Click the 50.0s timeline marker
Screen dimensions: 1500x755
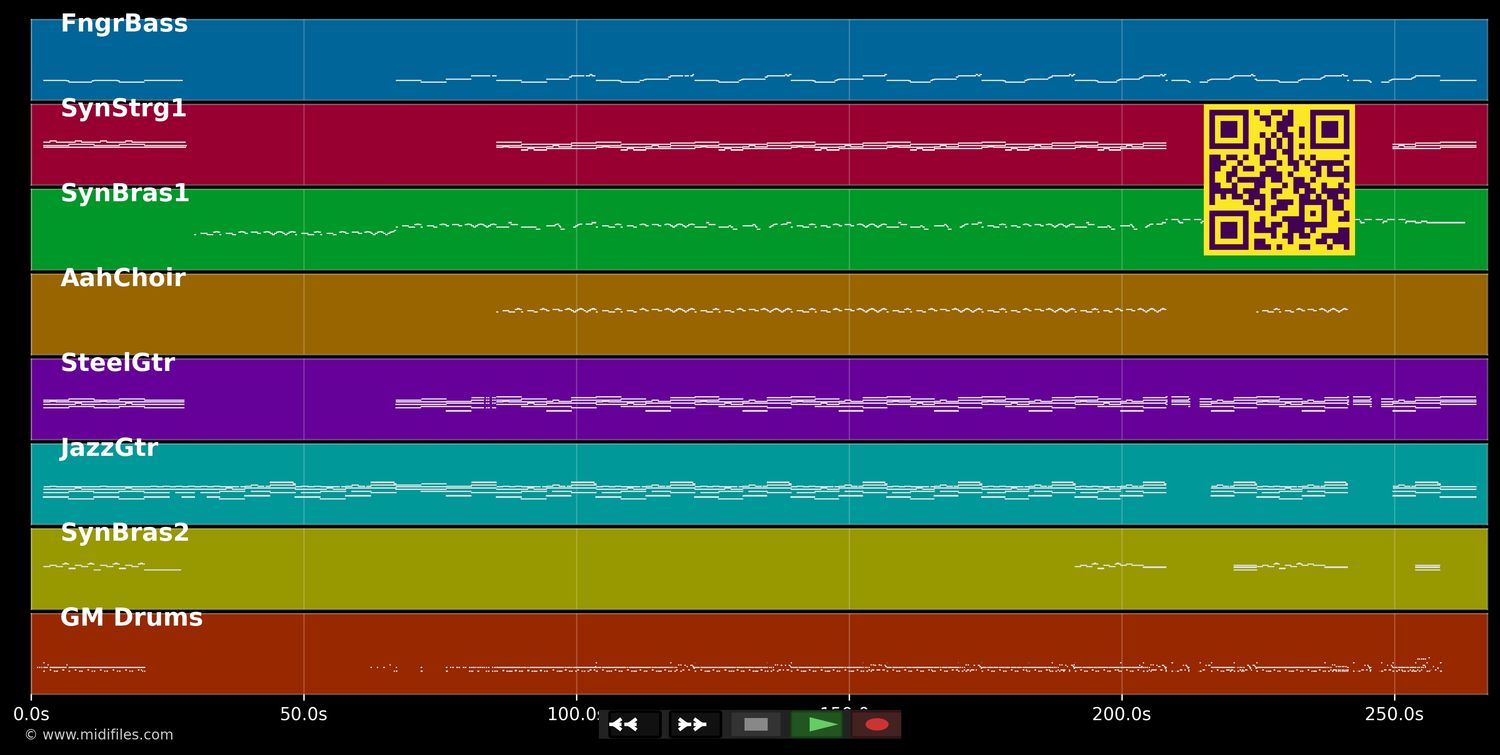point(303,714)
